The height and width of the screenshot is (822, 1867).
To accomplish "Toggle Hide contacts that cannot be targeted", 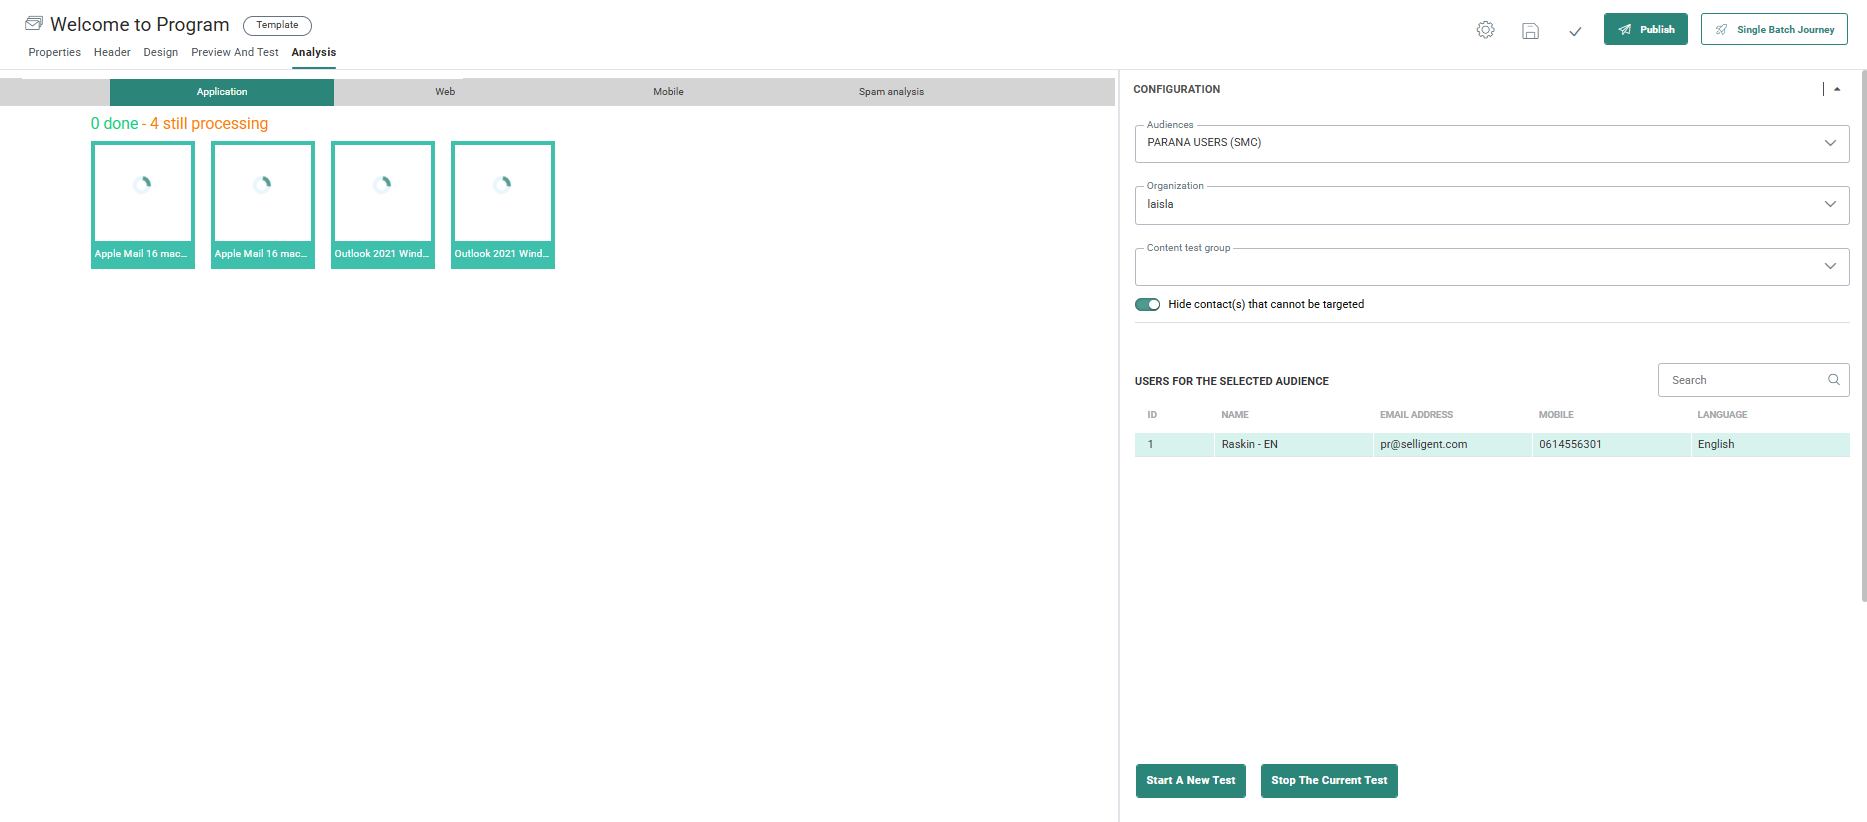I will [1147, 305].
